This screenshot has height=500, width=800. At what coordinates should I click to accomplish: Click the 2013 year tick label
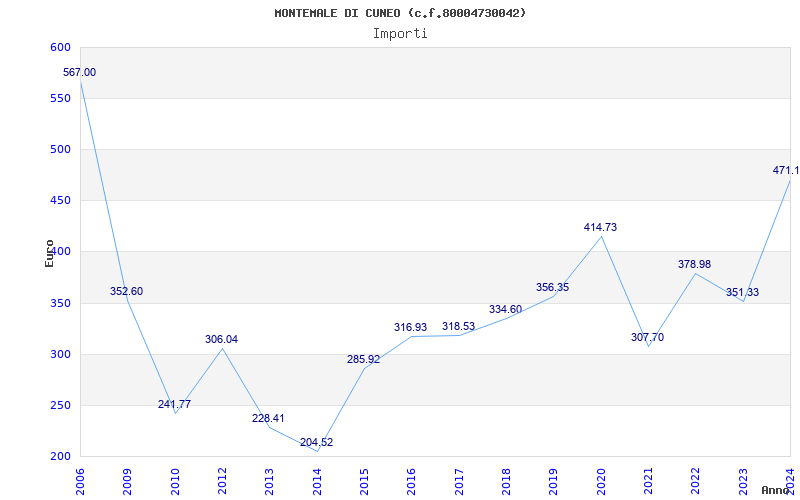click(x=269, y=482)
